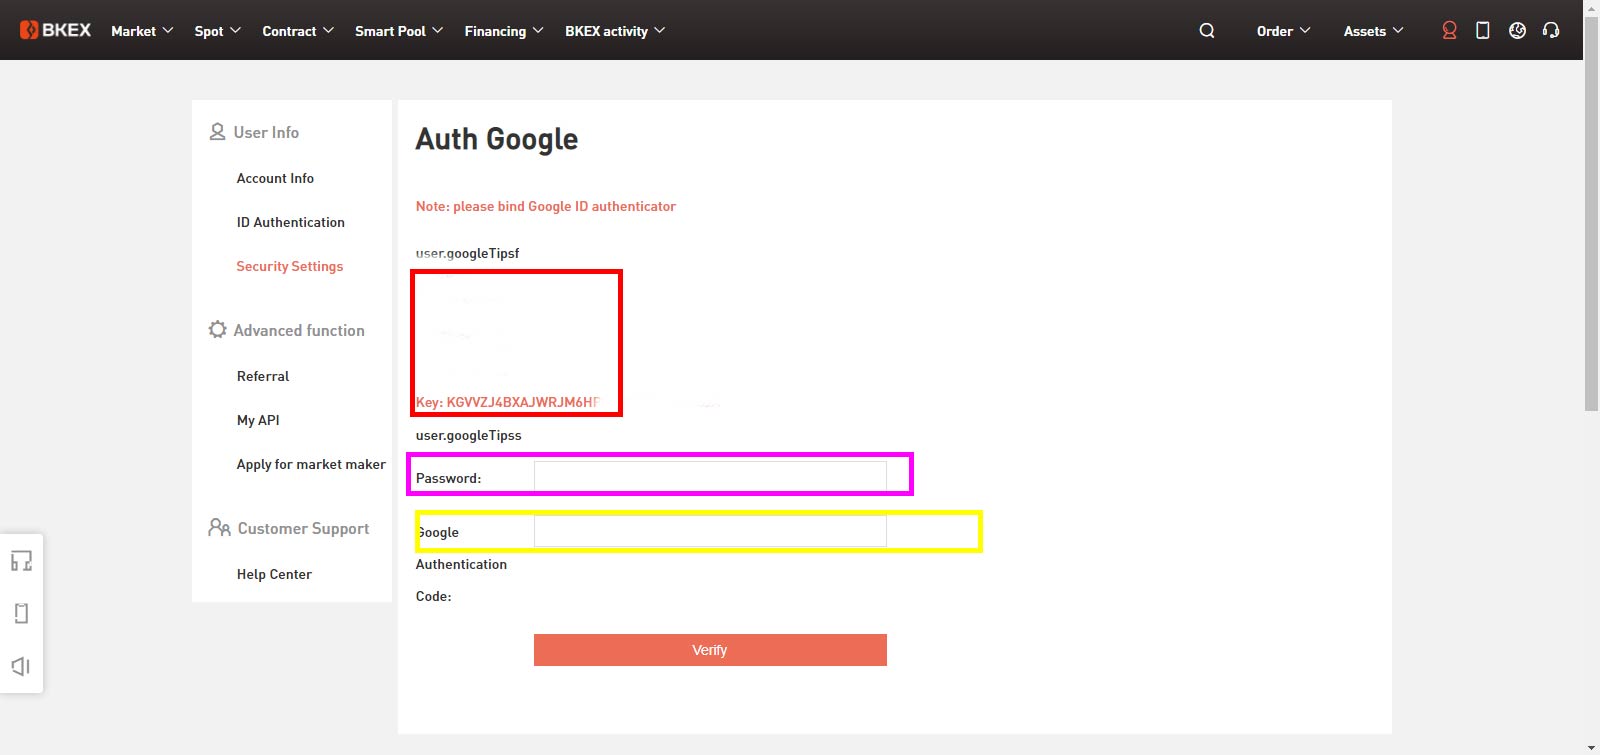Open the Referral page
Image resolution: width=1600 pixels, height=755 pixels.
pos(263,376)
